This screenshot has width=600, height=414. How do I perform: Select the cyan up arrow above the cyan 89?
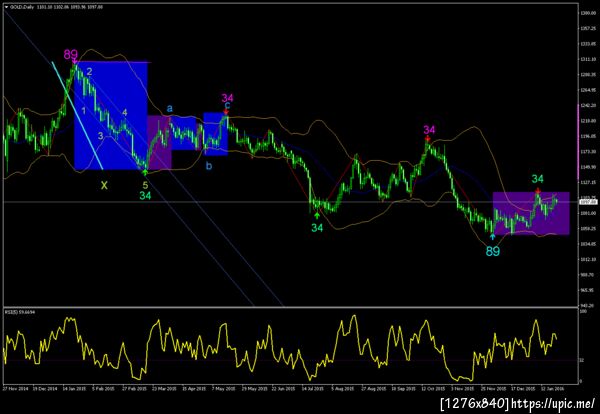tap(493, 237)
